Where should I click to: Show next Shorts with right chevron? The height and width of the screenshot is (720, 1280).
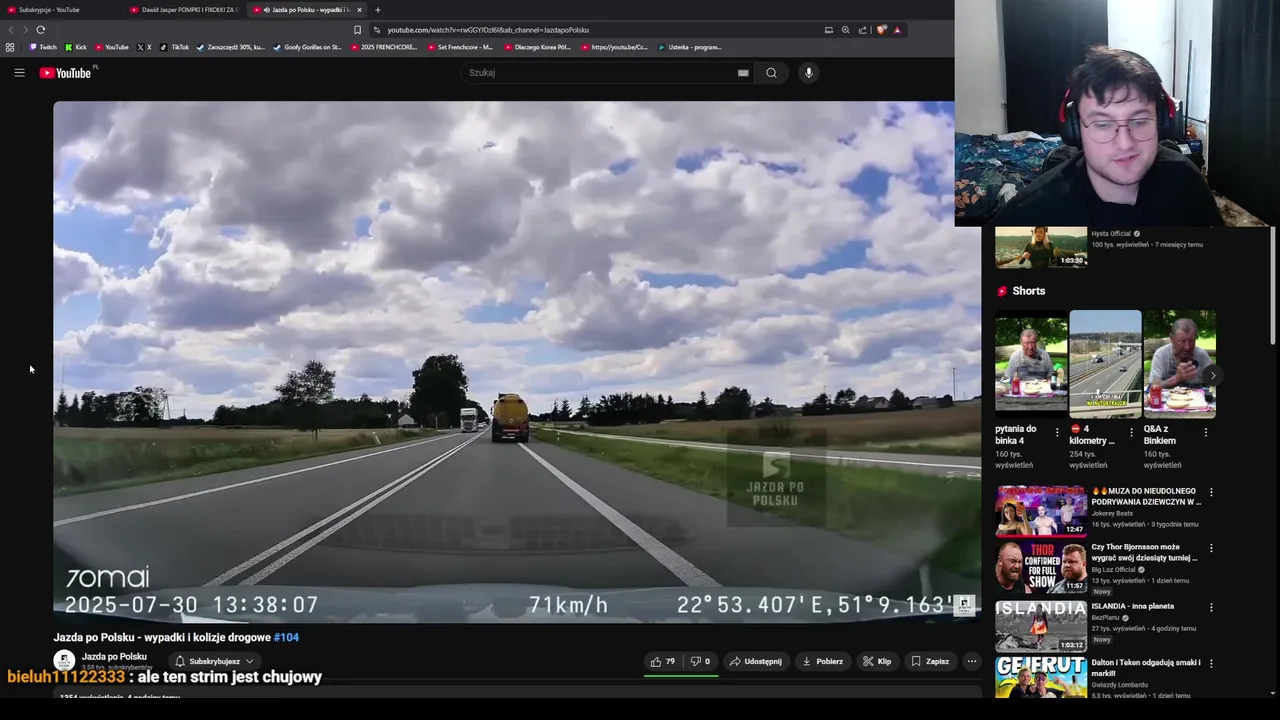click(x=1212, y=376)
